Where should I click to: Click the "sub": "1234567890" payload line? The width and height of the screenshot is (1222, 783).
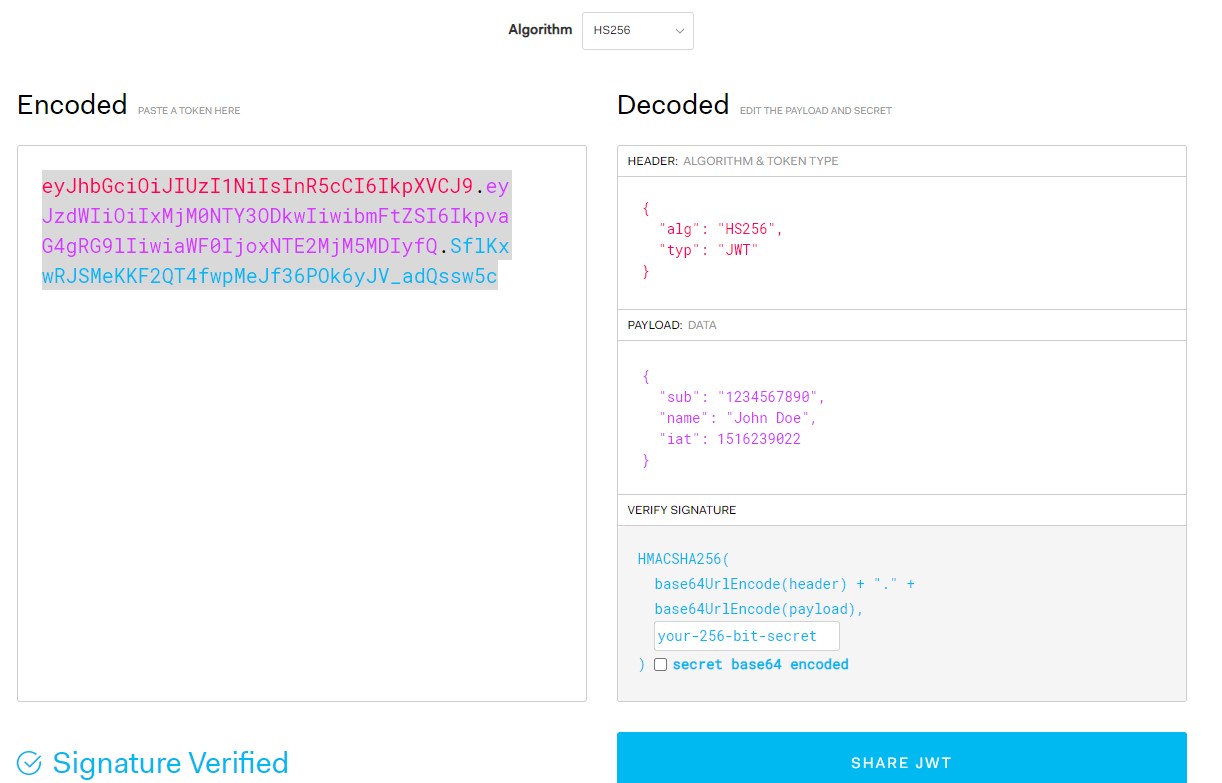[741, 397]
